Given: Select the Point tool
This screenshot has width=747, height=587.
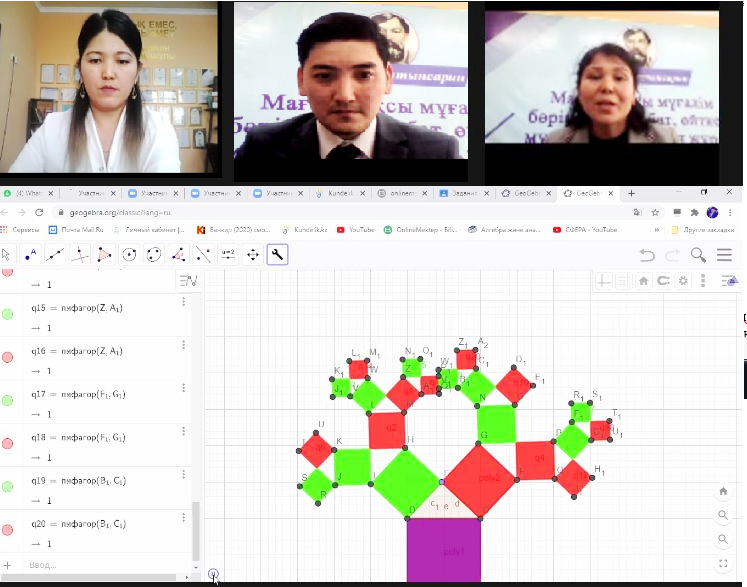Looking at the screenshot, I should coord(30,254).
